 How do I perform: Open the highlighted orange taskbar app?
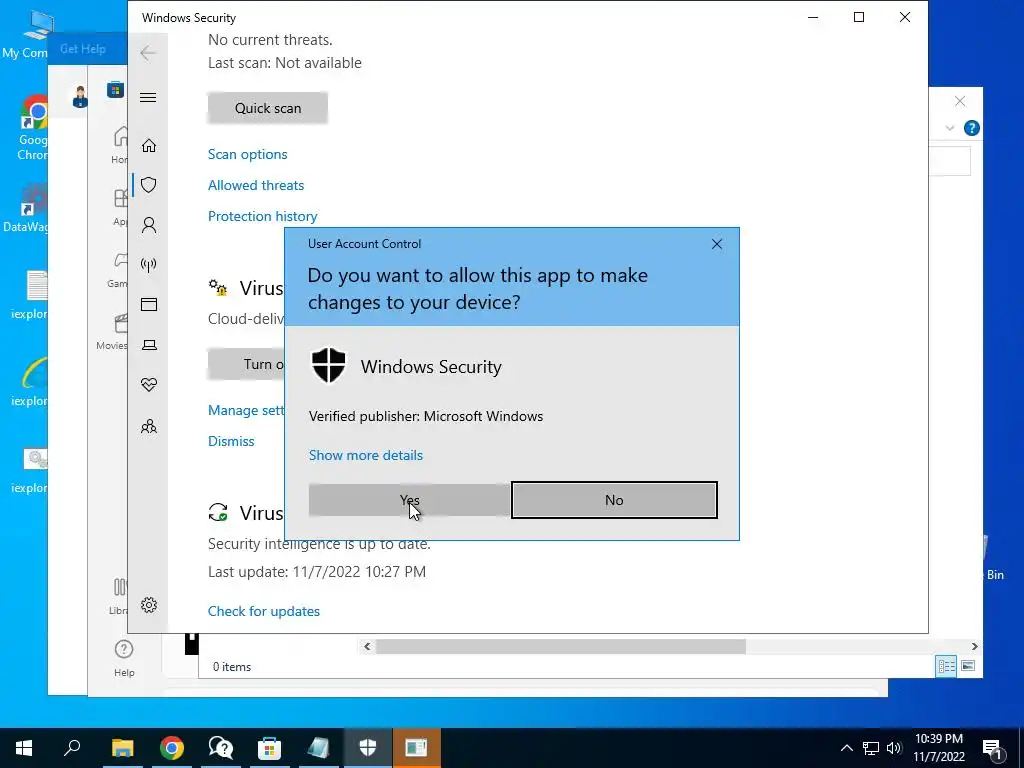tap(416, 748)
